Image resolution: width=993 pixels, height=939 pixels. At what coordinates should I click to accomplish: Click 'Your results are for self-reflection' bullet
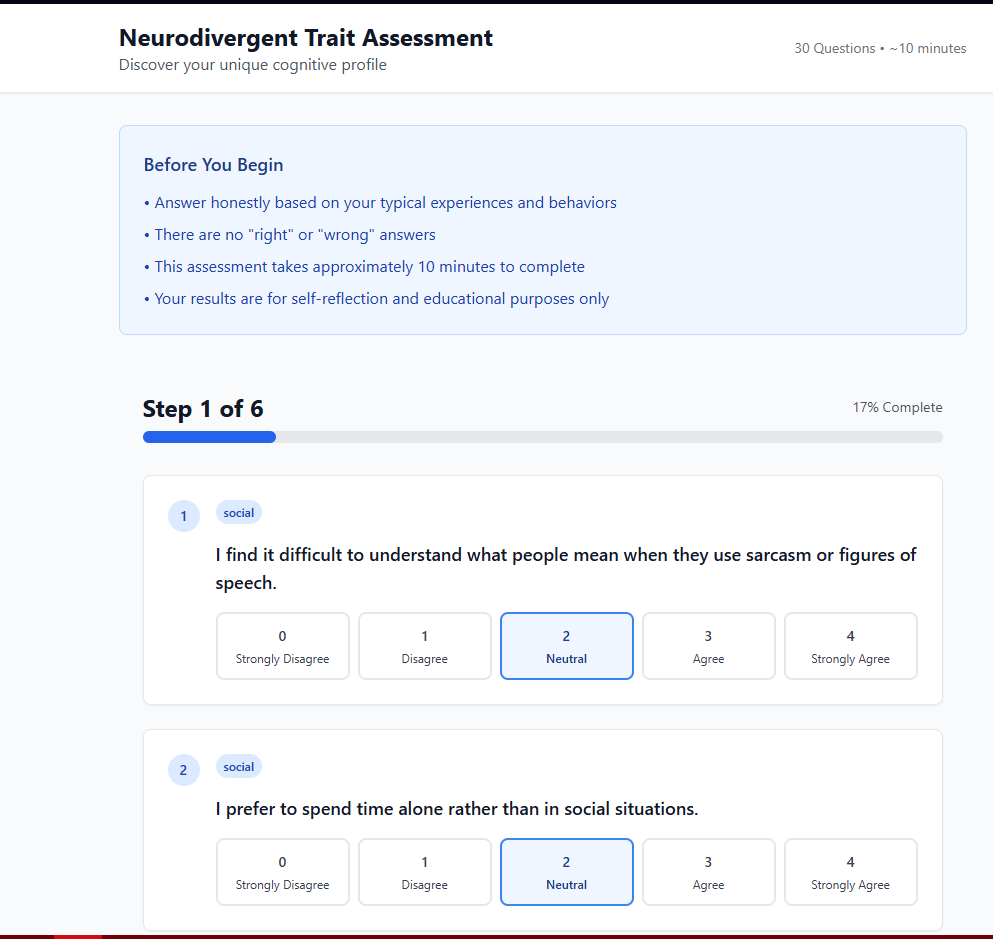tap(376, 299)
